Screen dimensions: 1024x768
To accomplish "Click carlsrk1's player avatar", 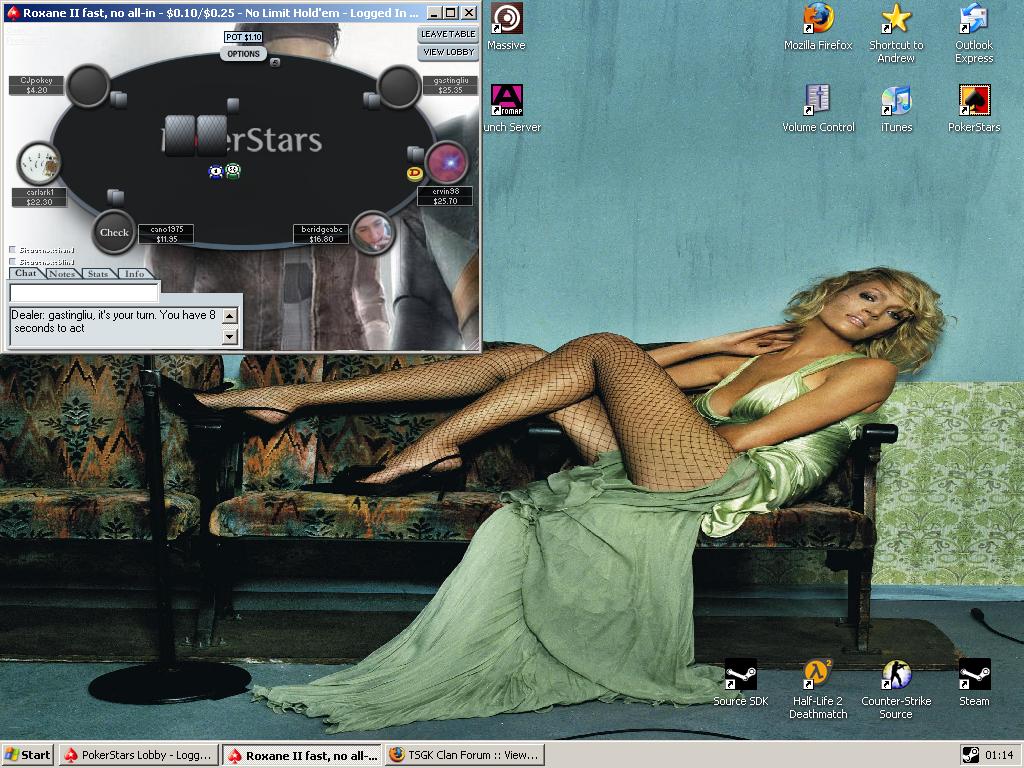I will [39, 163].
